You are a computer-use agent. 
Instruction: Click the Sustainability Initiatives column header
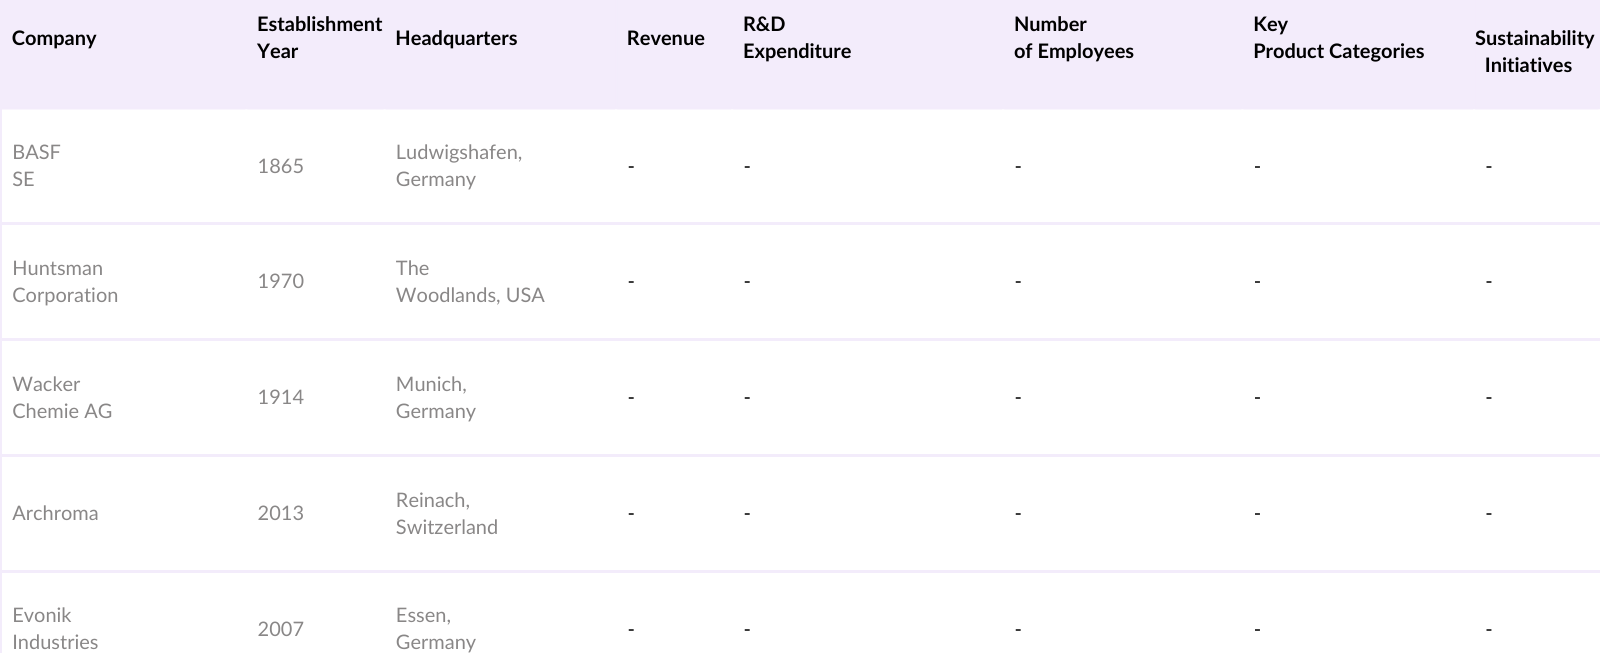click(x=1533, y=51)
